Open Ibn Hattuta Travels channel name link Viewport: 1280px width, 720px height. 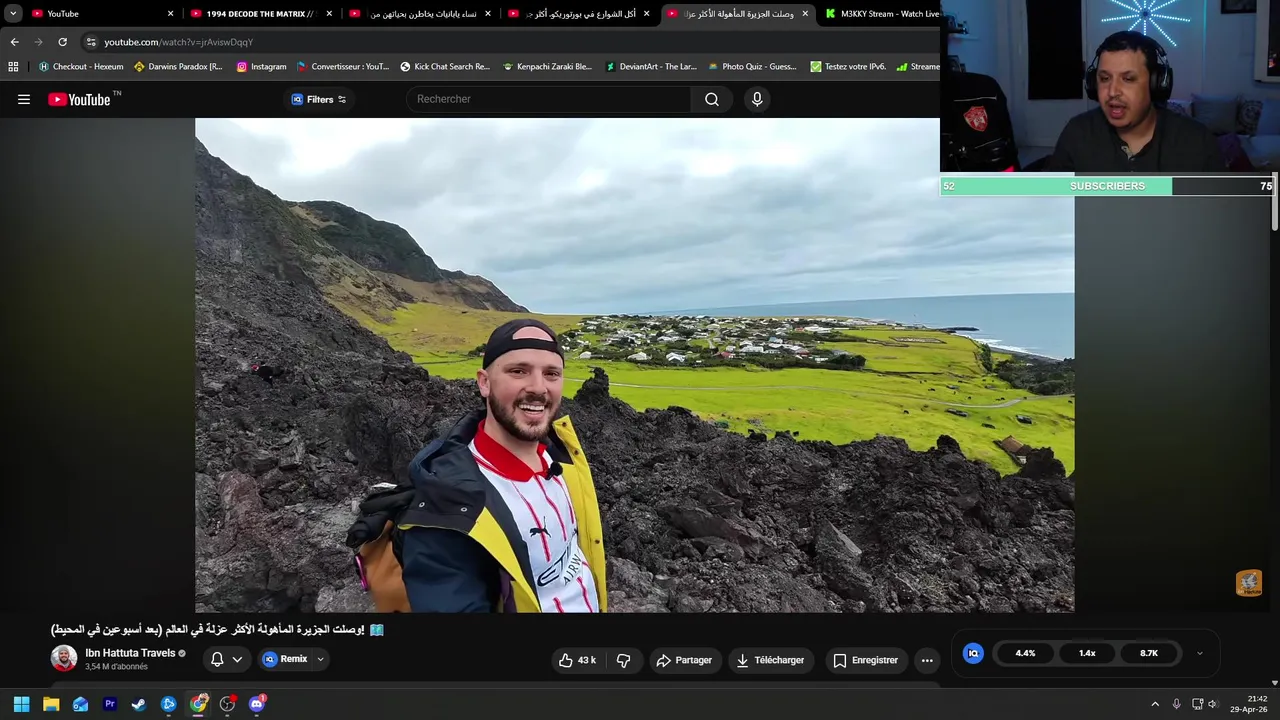click(x=130, y=653)
